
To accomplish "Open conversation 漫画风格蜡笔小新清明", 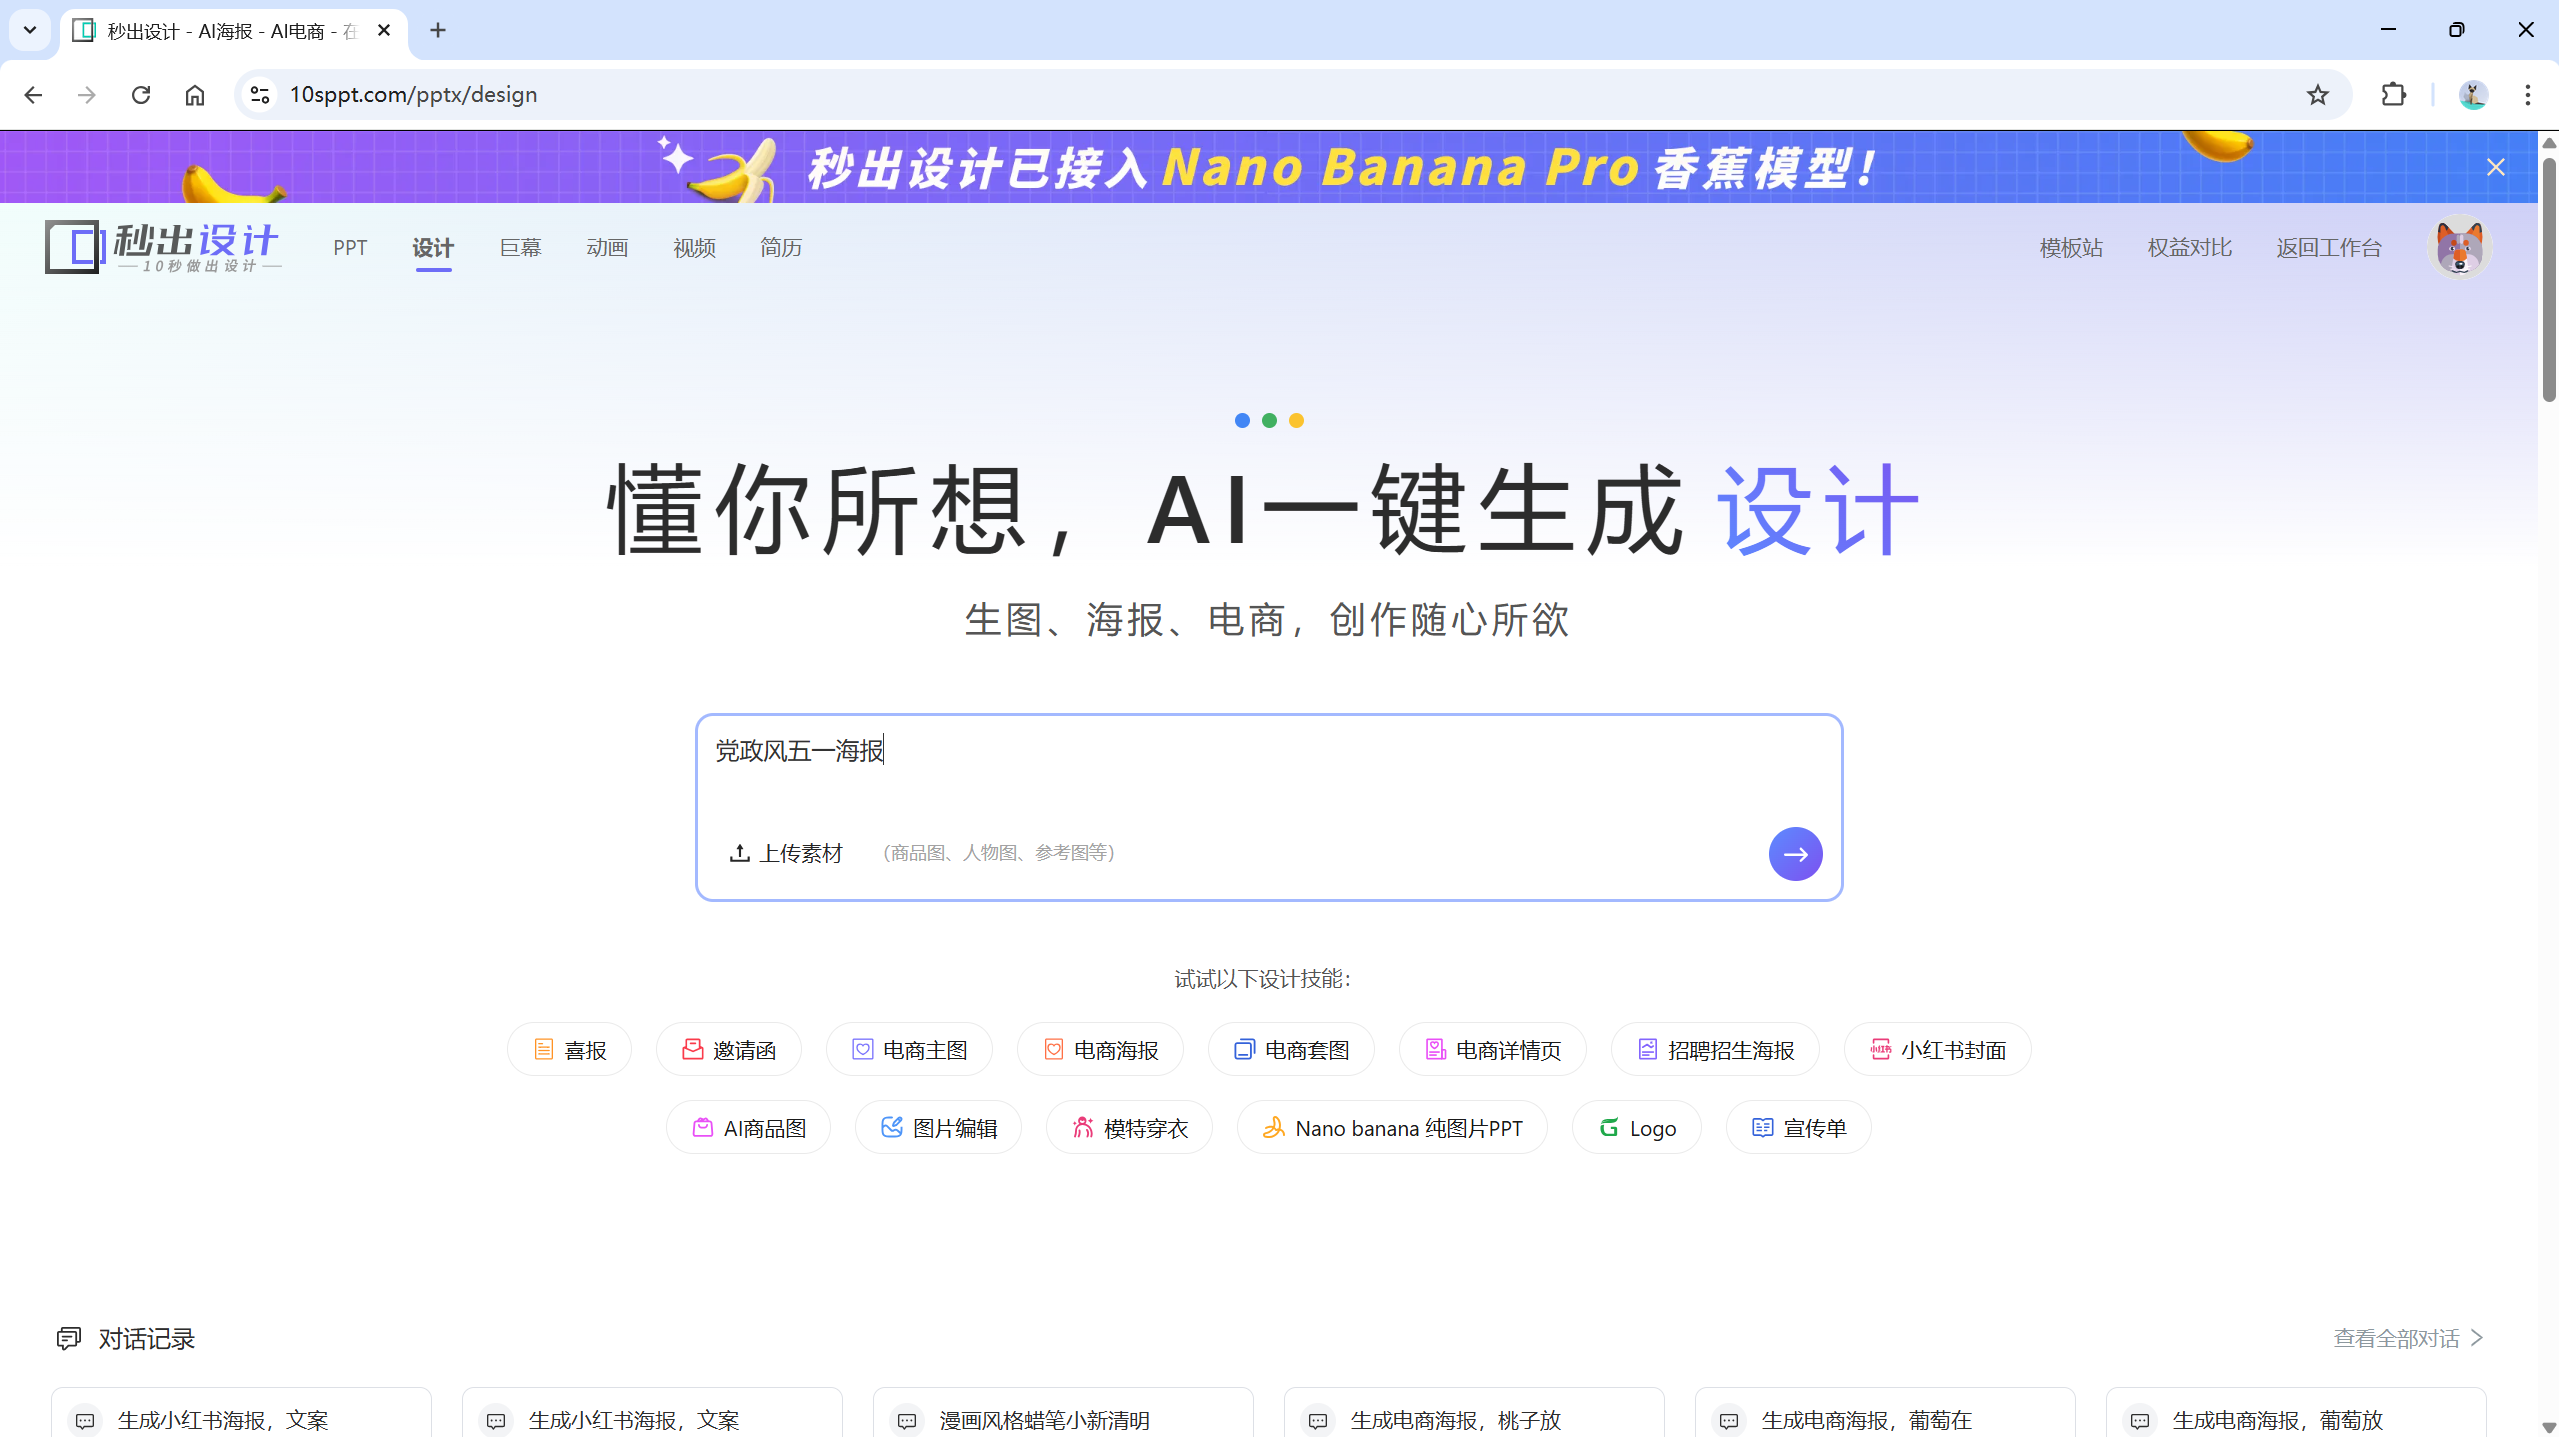I will tap(1063, 1413).
